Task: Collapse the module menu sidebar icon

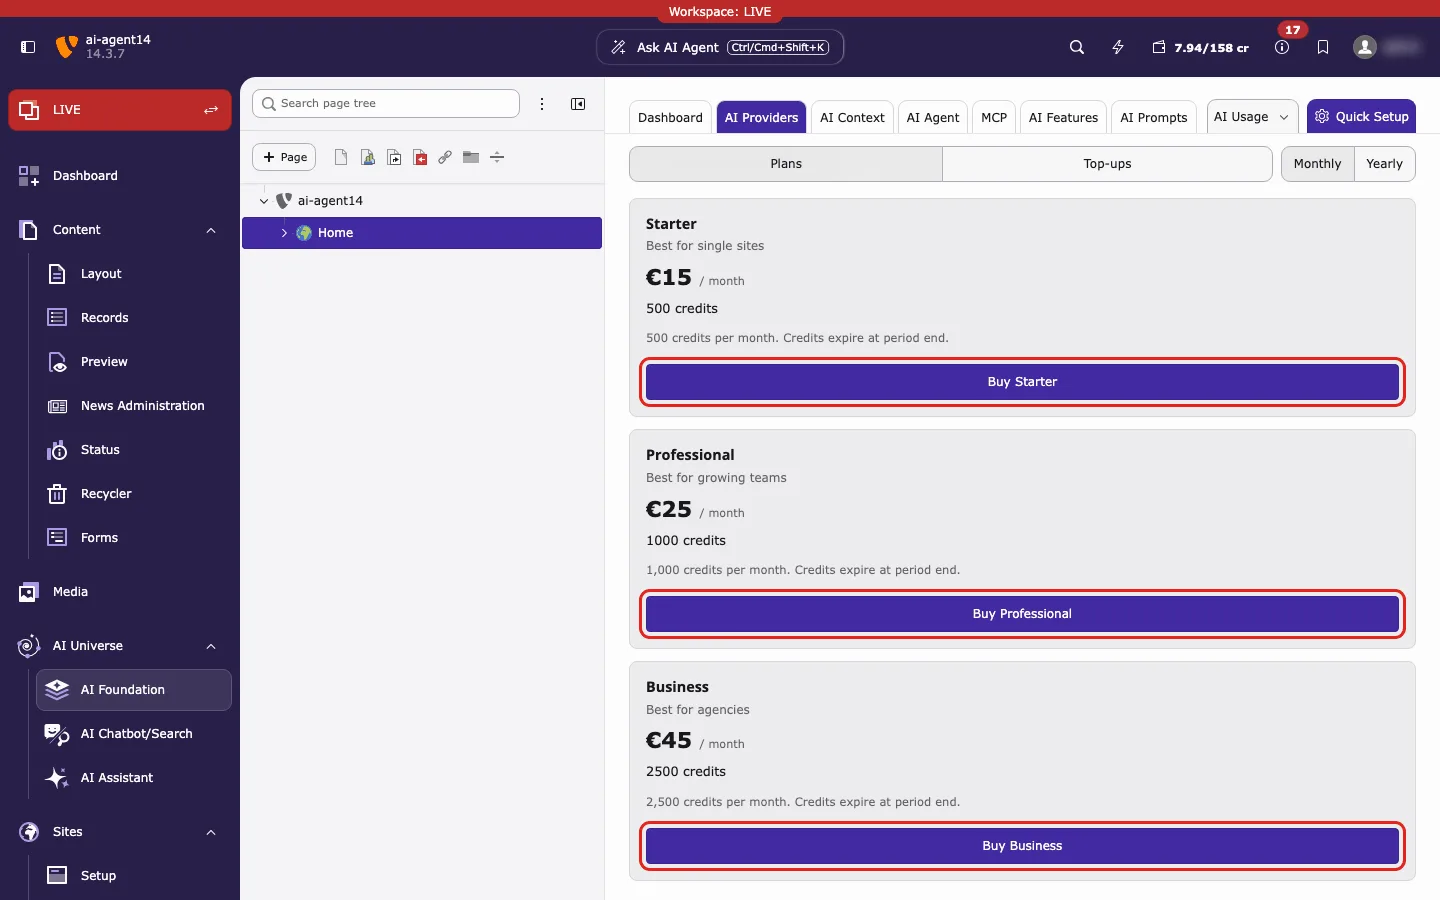Action: tap(28, 47)
